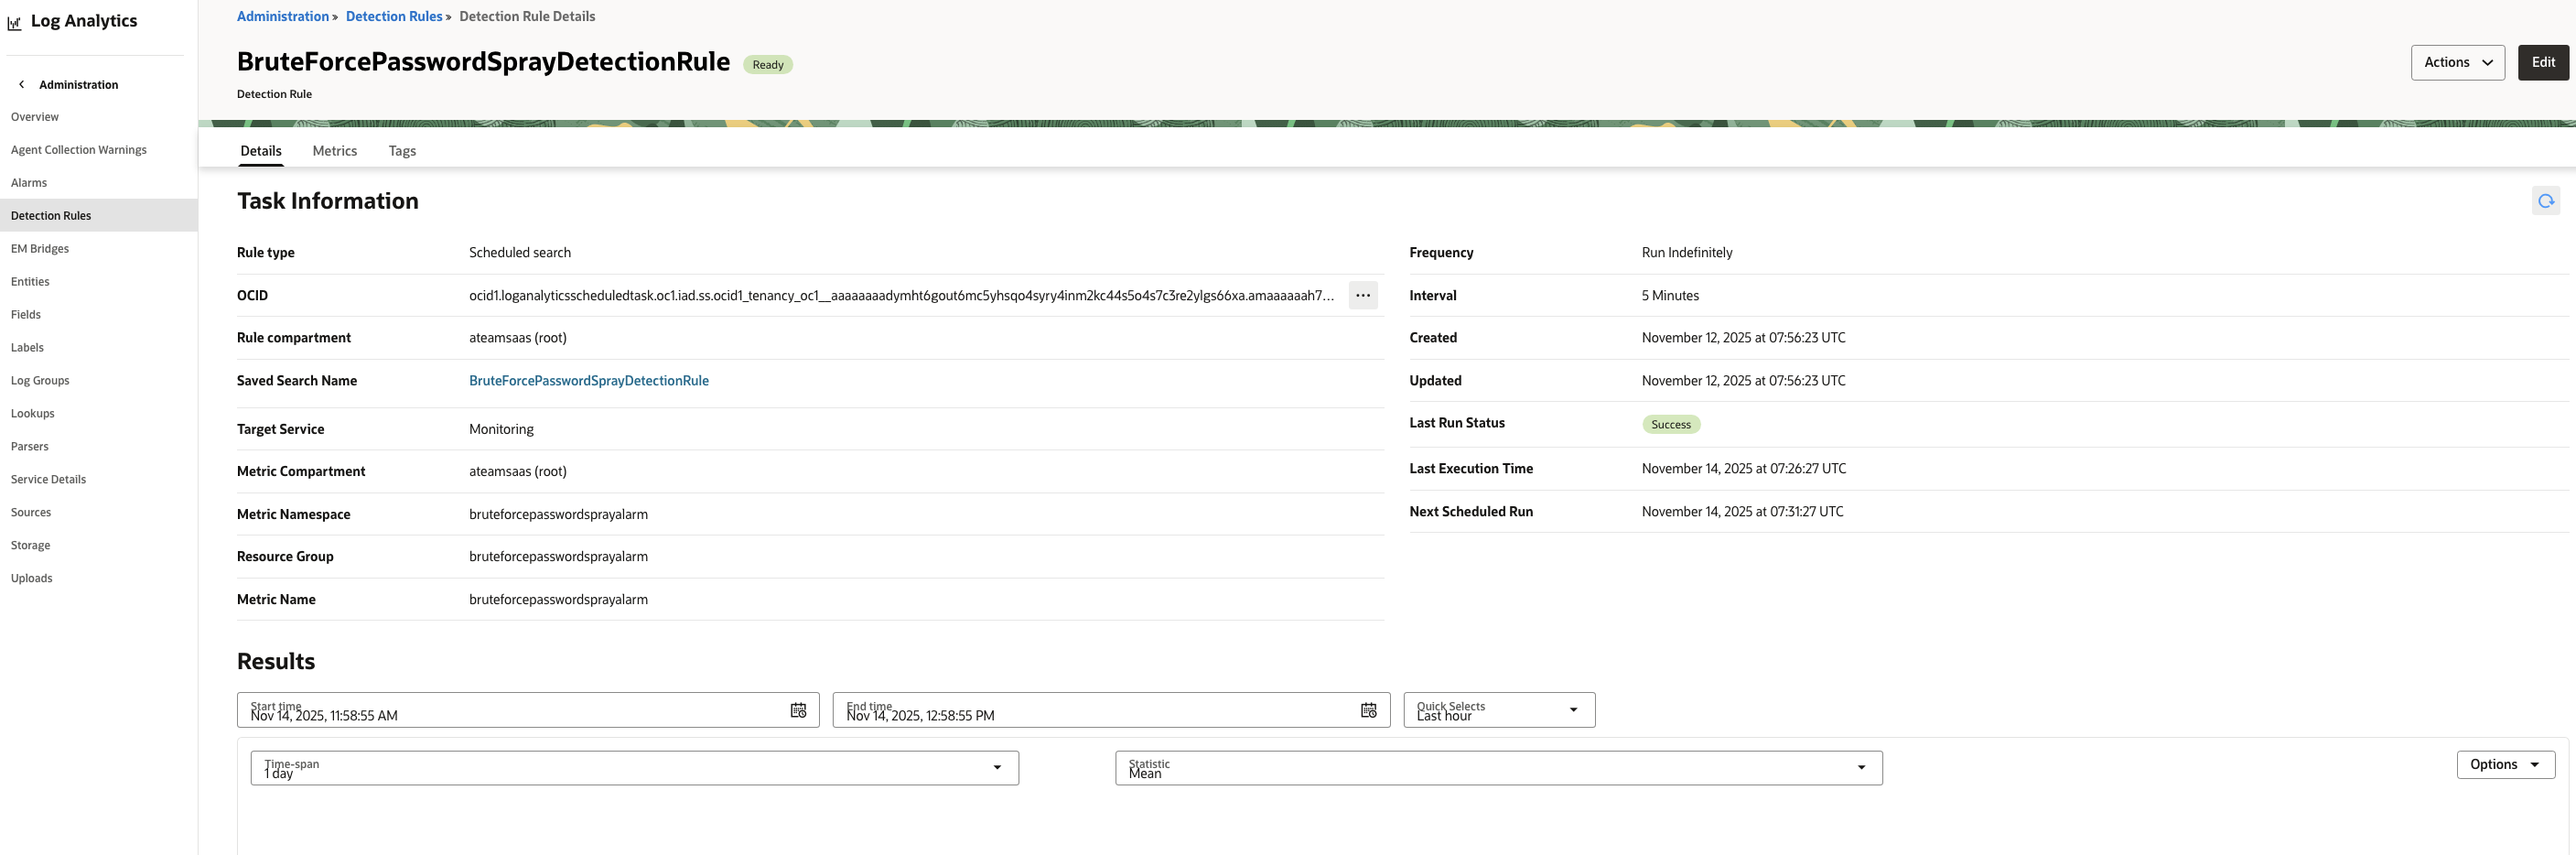
Task: Refresh Task Information with the reload icon
Action: [x=2545, y=201]
